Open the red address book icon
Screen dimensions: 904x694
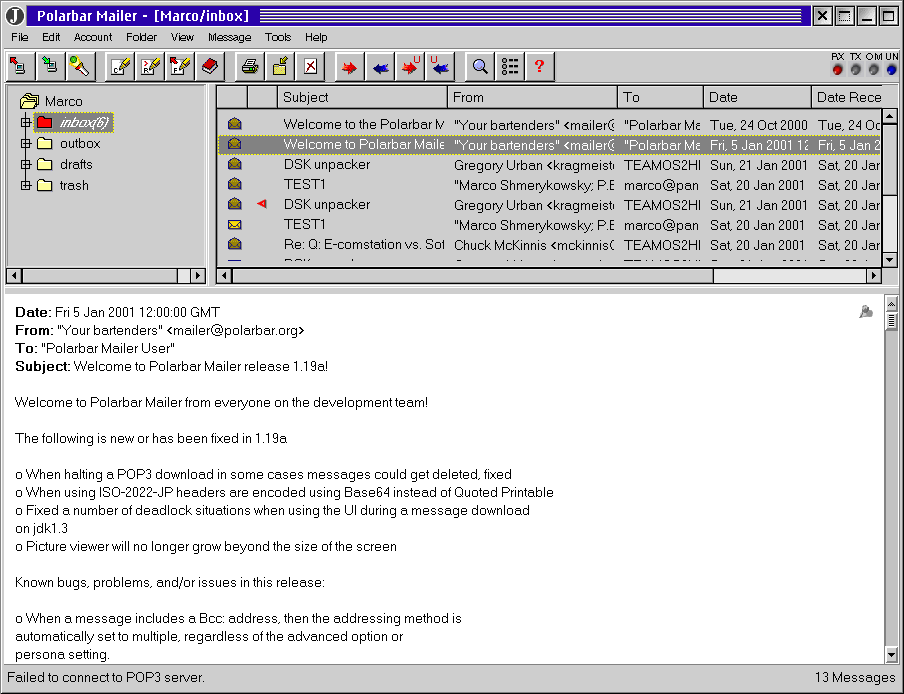click(x=209, y=66)
